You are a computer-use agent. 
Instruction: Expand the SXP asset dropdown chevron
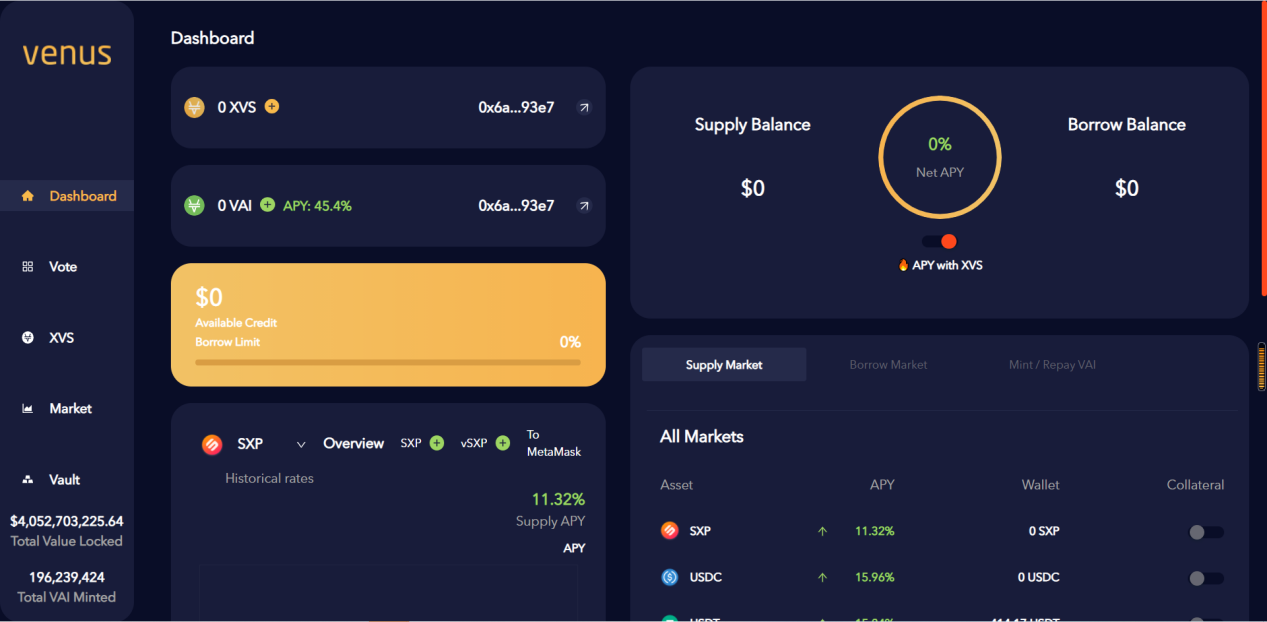click(300, 444)
